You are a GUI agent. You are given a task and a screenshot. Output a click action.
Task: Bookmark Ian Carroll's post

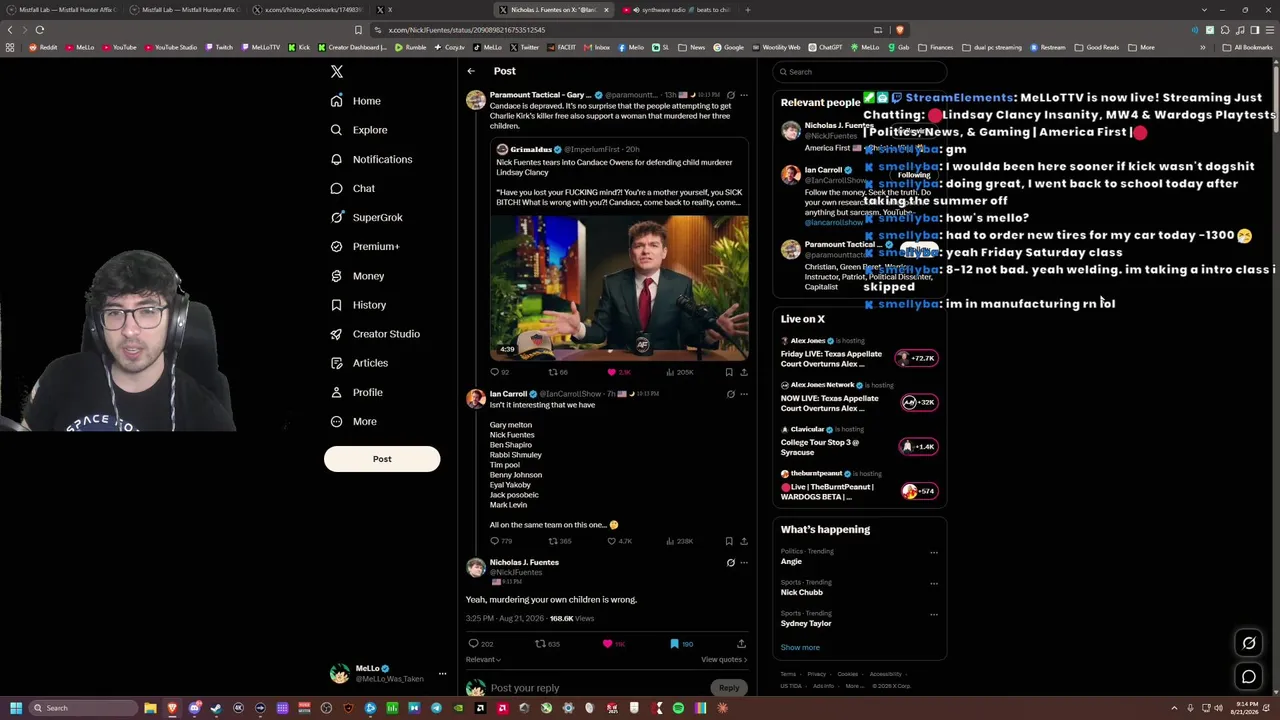[729, 541]
